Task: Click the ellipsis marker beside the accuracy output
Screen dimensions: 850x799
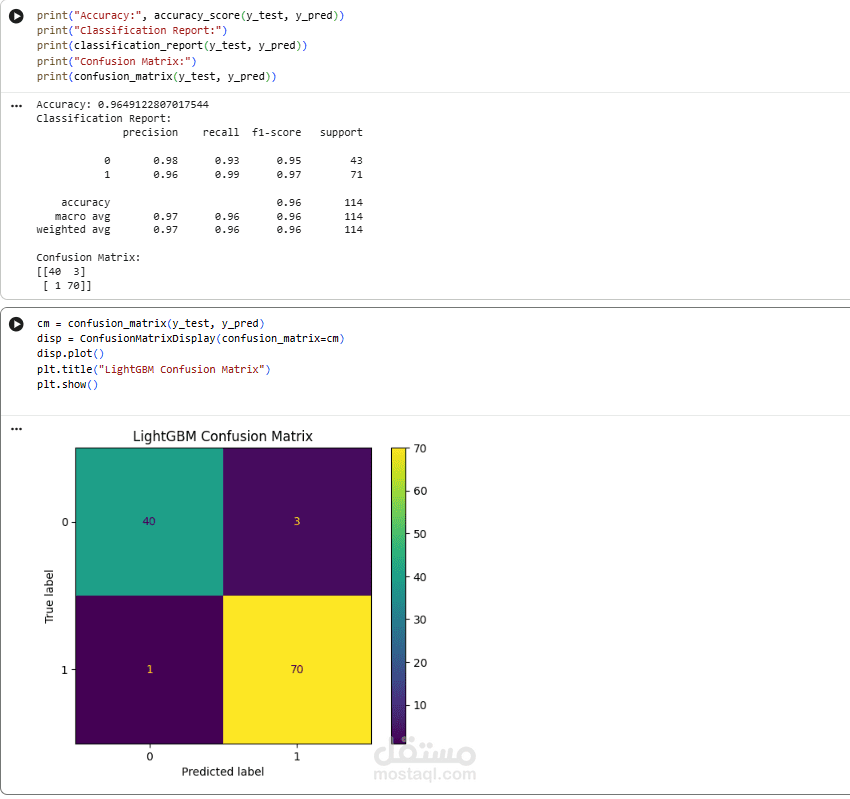Action: pyautogui.click(x=16, y=104)
